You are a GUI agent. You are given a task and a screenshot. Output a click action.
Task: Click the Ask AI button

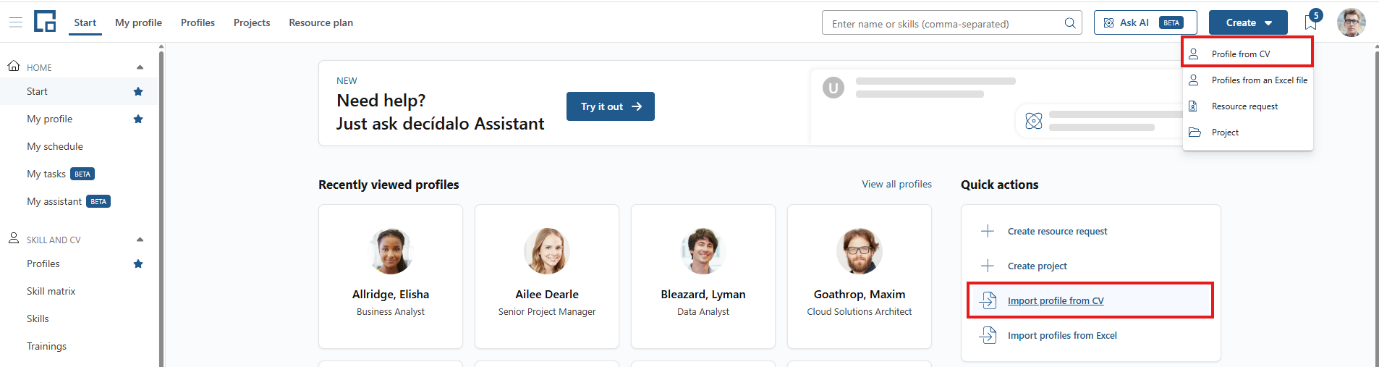point(1145,22)
